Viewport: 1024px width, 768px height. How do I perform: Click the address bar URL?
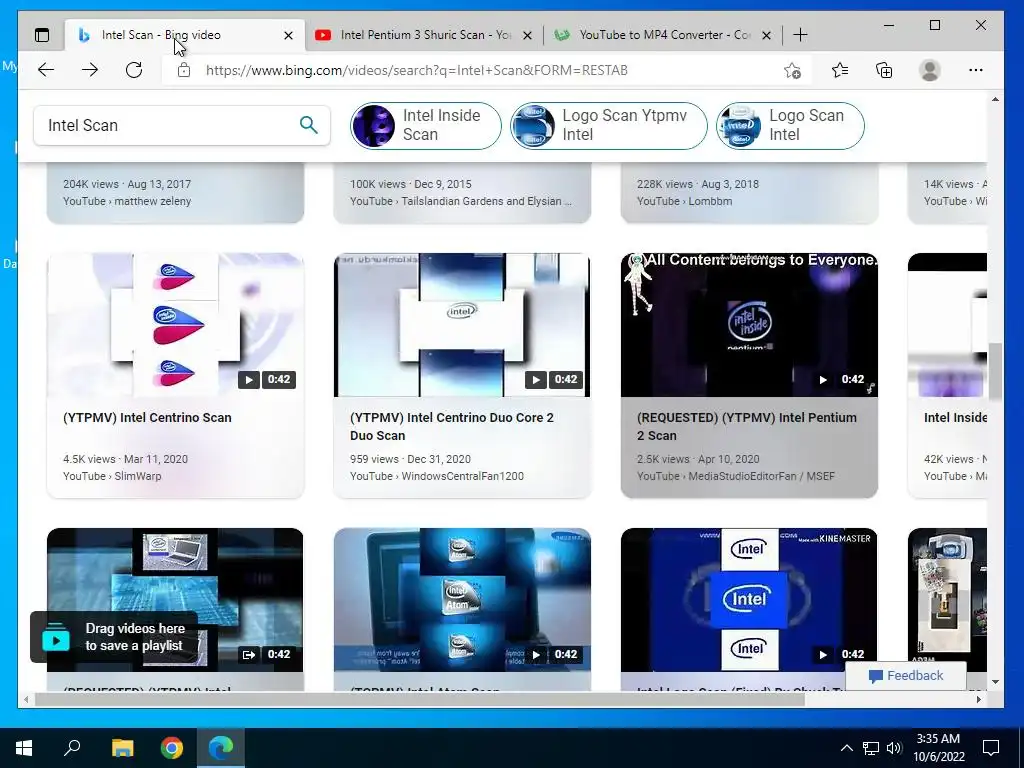417,70
